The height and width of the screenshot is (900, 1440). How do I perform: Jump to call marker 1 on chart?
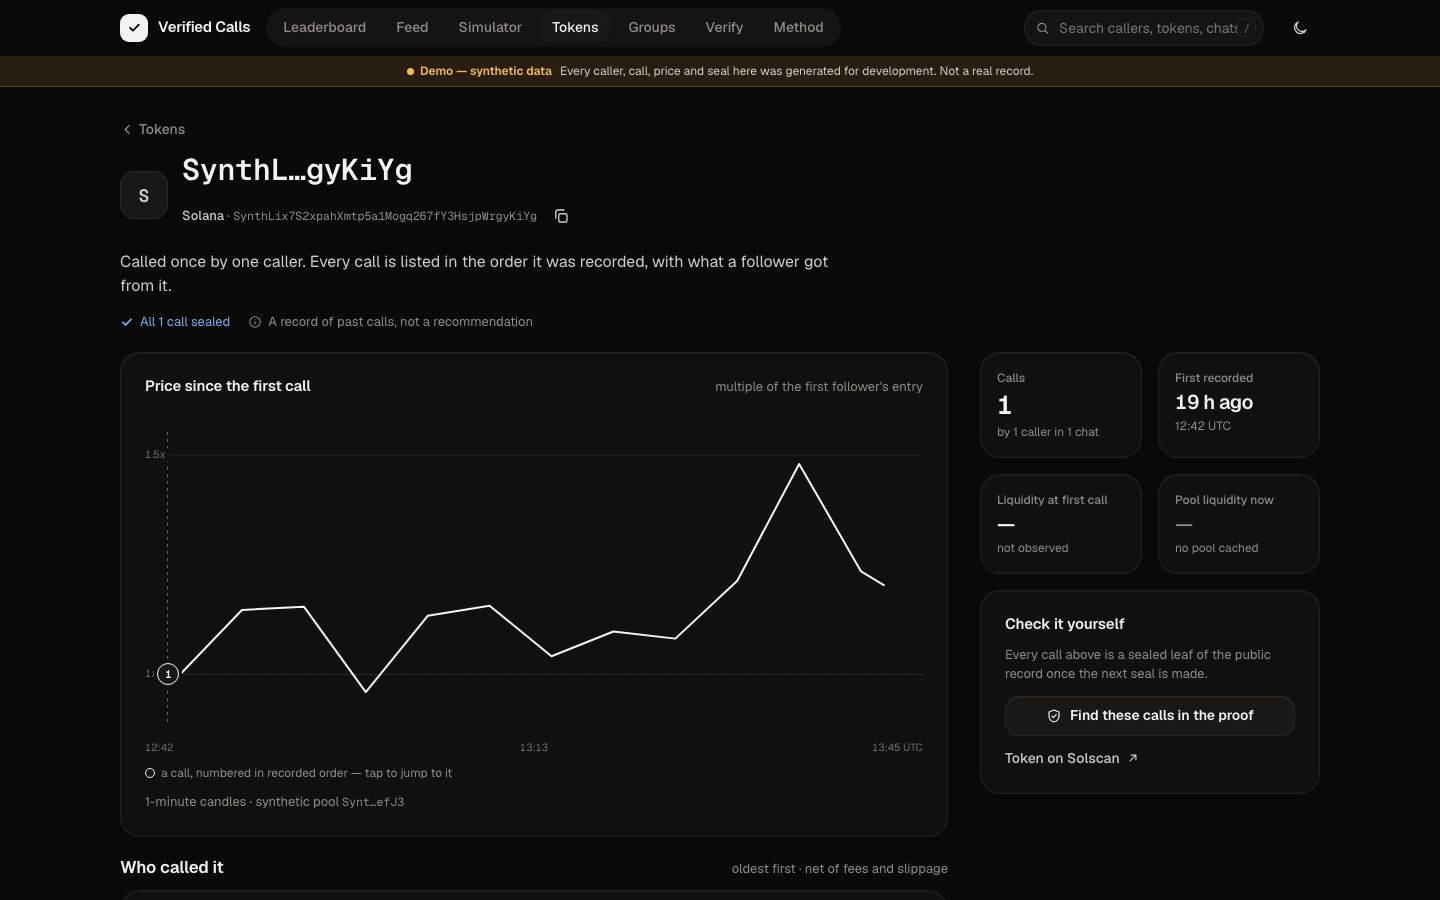(168, 674)
